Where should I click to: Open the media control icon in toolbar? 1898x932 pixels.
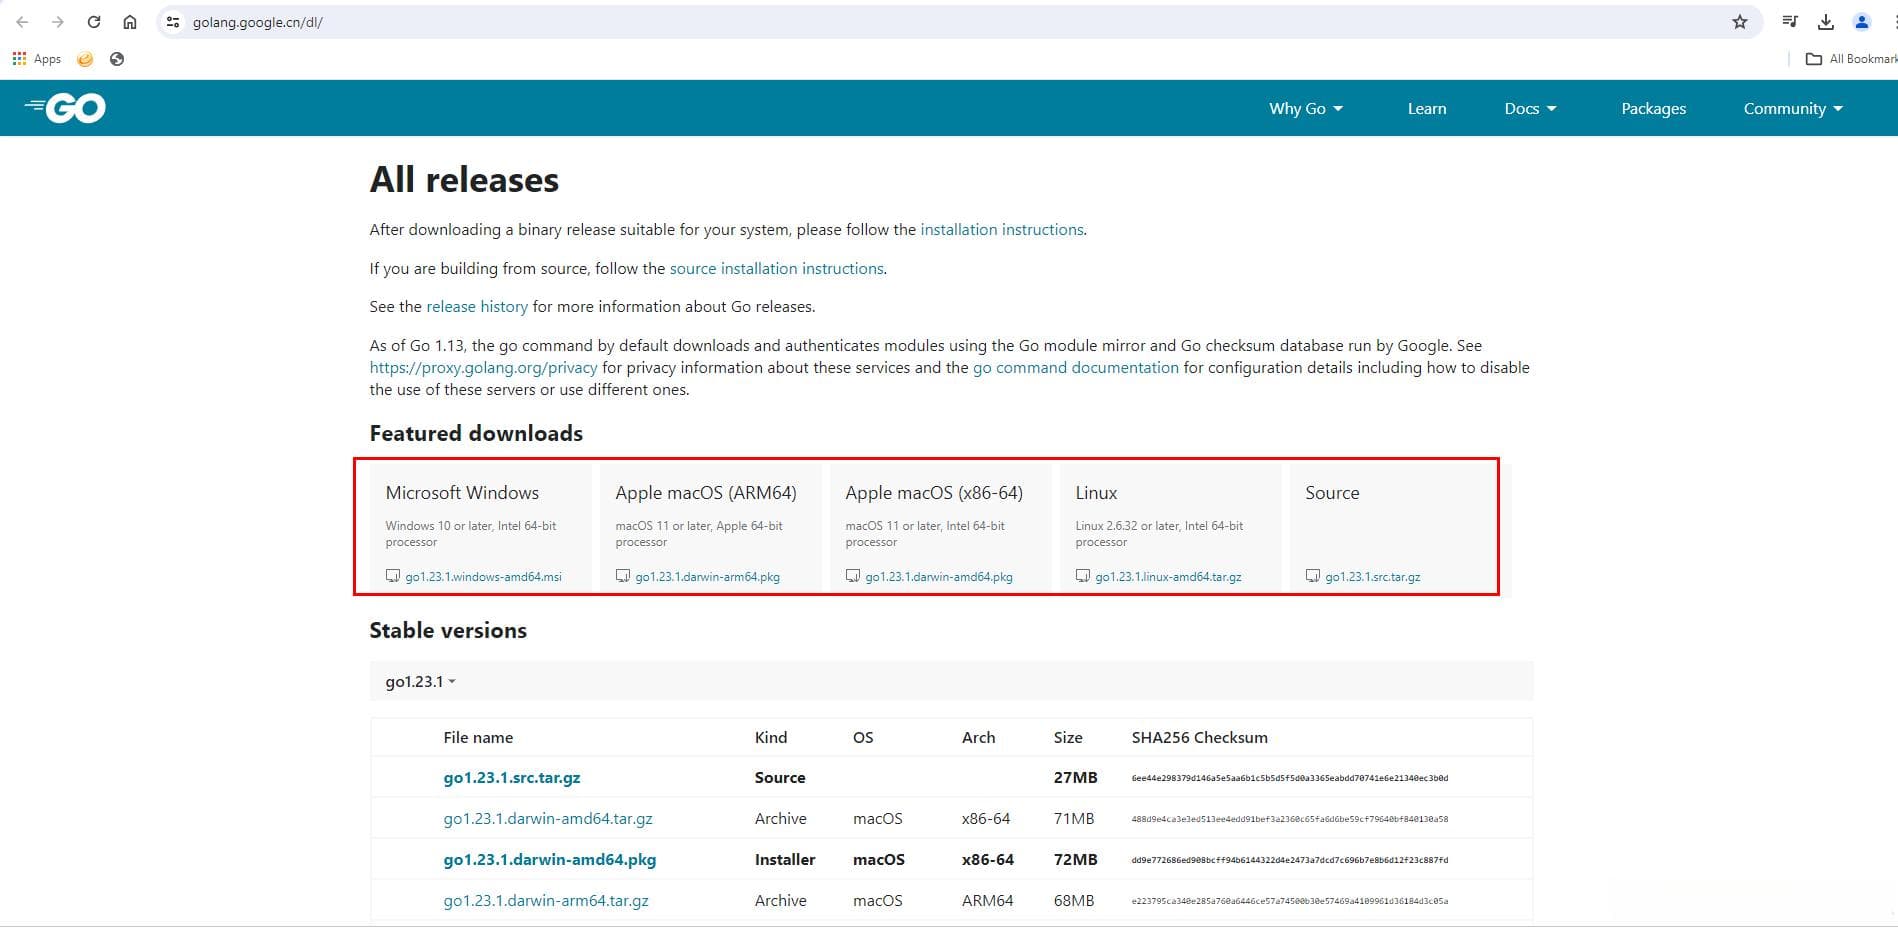click(1790, 22)
